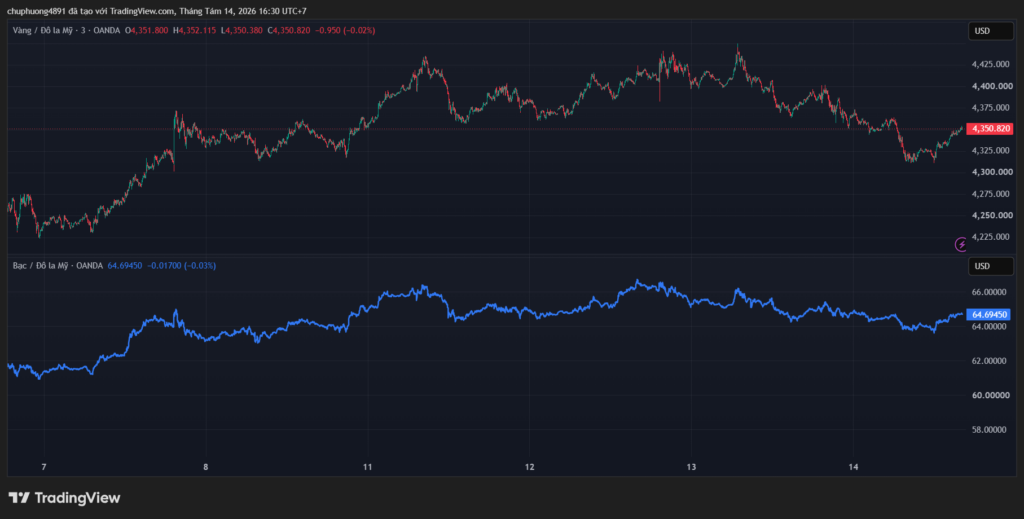The height and width of the screenshot is (519, 1024).
Task: Click the 4,375.000 price axis label
Action: pyautogui.click(x=991, y=108)
